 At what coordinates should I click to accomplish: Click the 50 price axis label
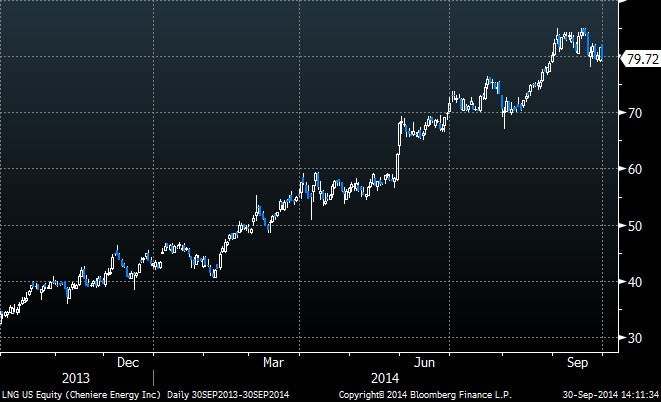coord(635,225)
